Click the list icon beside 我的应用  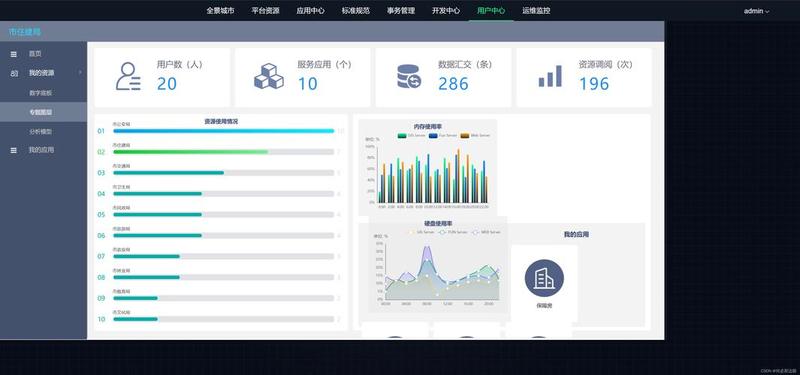coord(14,151)
